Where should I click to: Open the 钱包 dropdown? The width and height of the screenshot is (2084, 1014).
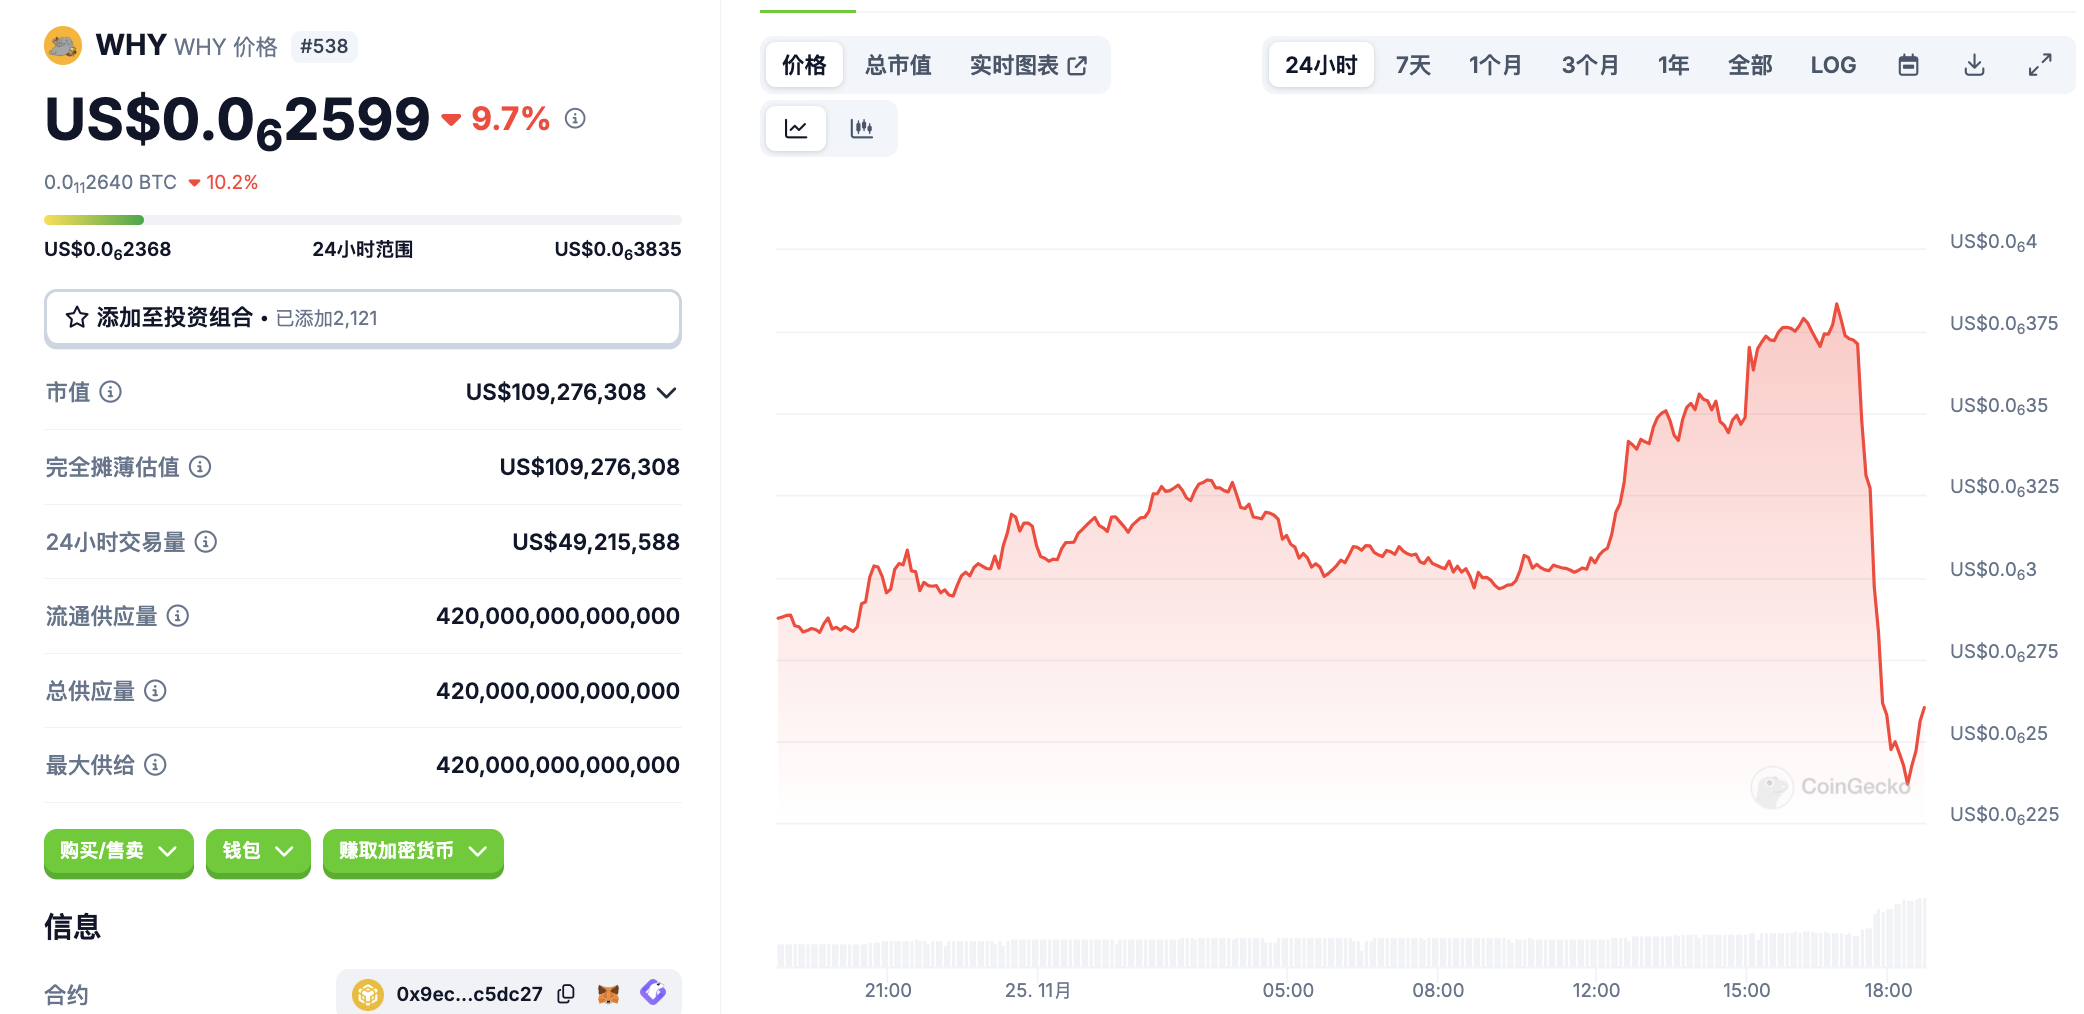point(258,851)
